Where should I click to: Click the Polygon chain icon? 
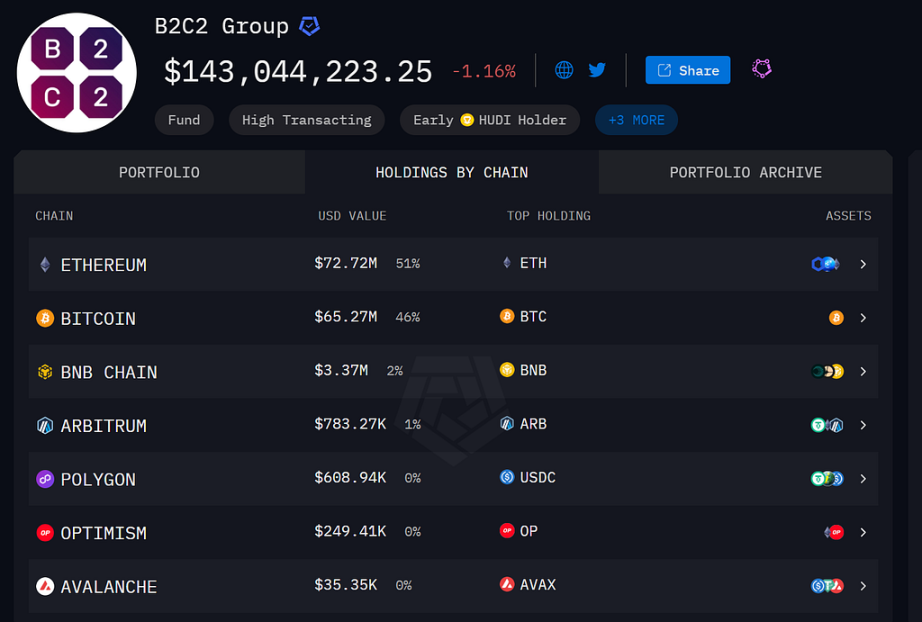point(45,479)
